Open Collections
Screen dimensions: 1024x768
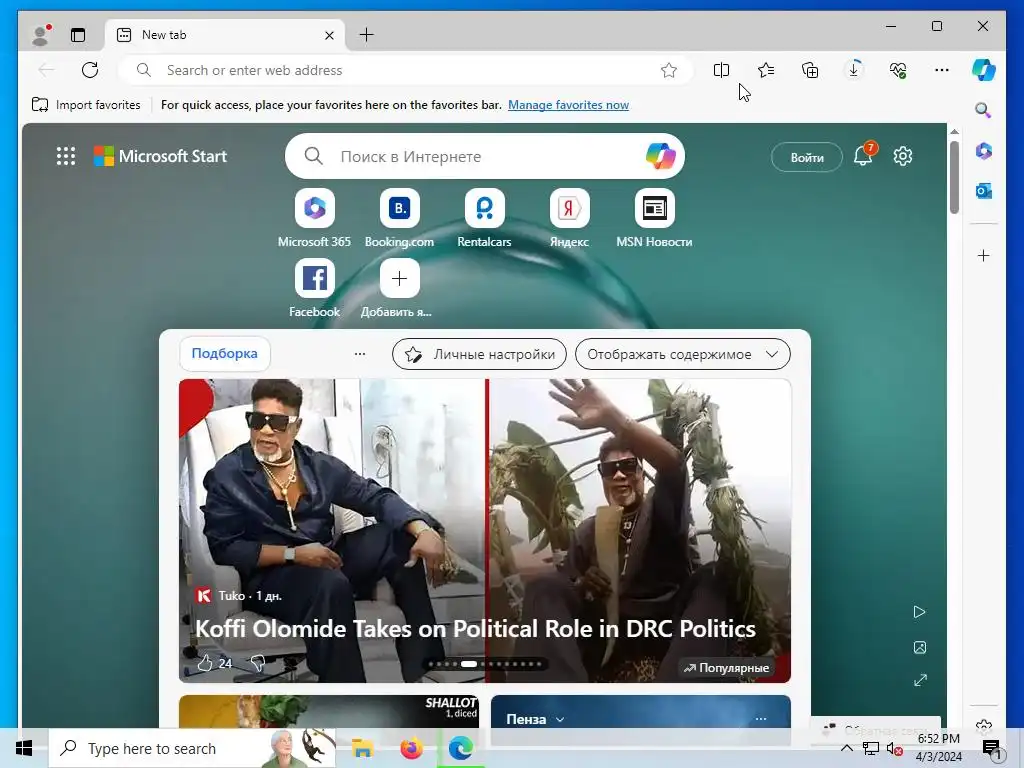(x=810, y=70)
